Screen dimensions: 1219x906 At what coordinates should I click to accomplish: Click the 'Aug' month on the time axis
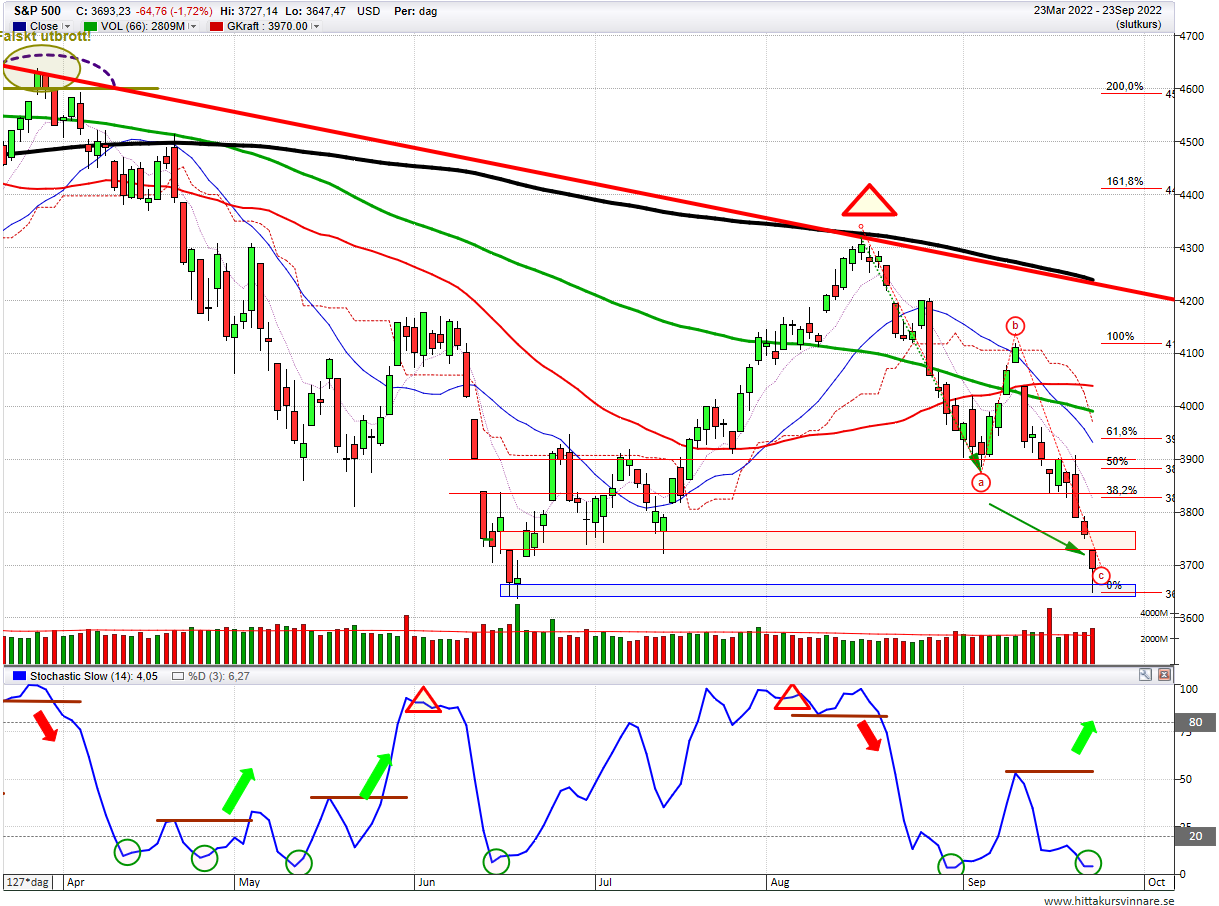(781, 883)
